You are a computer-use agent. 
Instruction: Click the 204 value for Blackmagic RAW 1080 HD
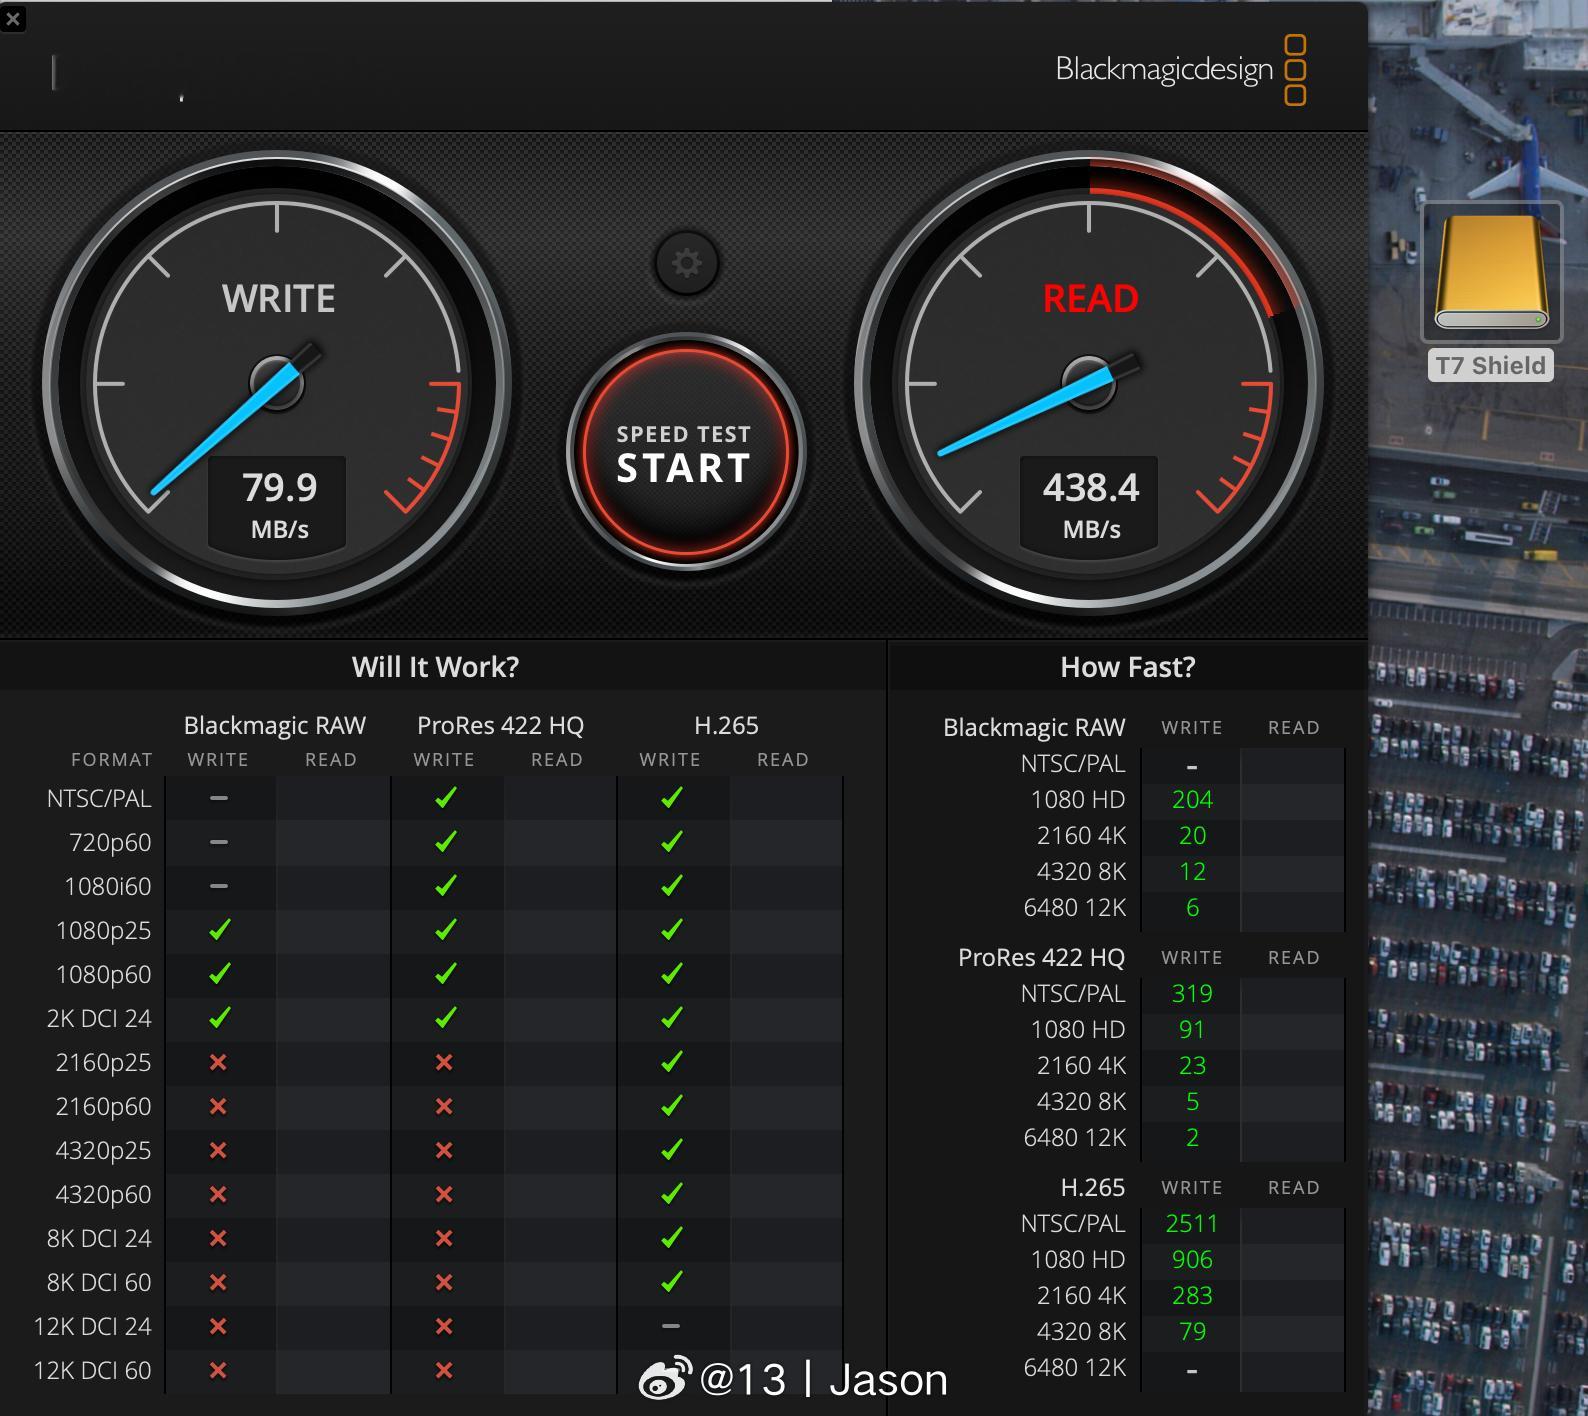tap(1192, 799)
